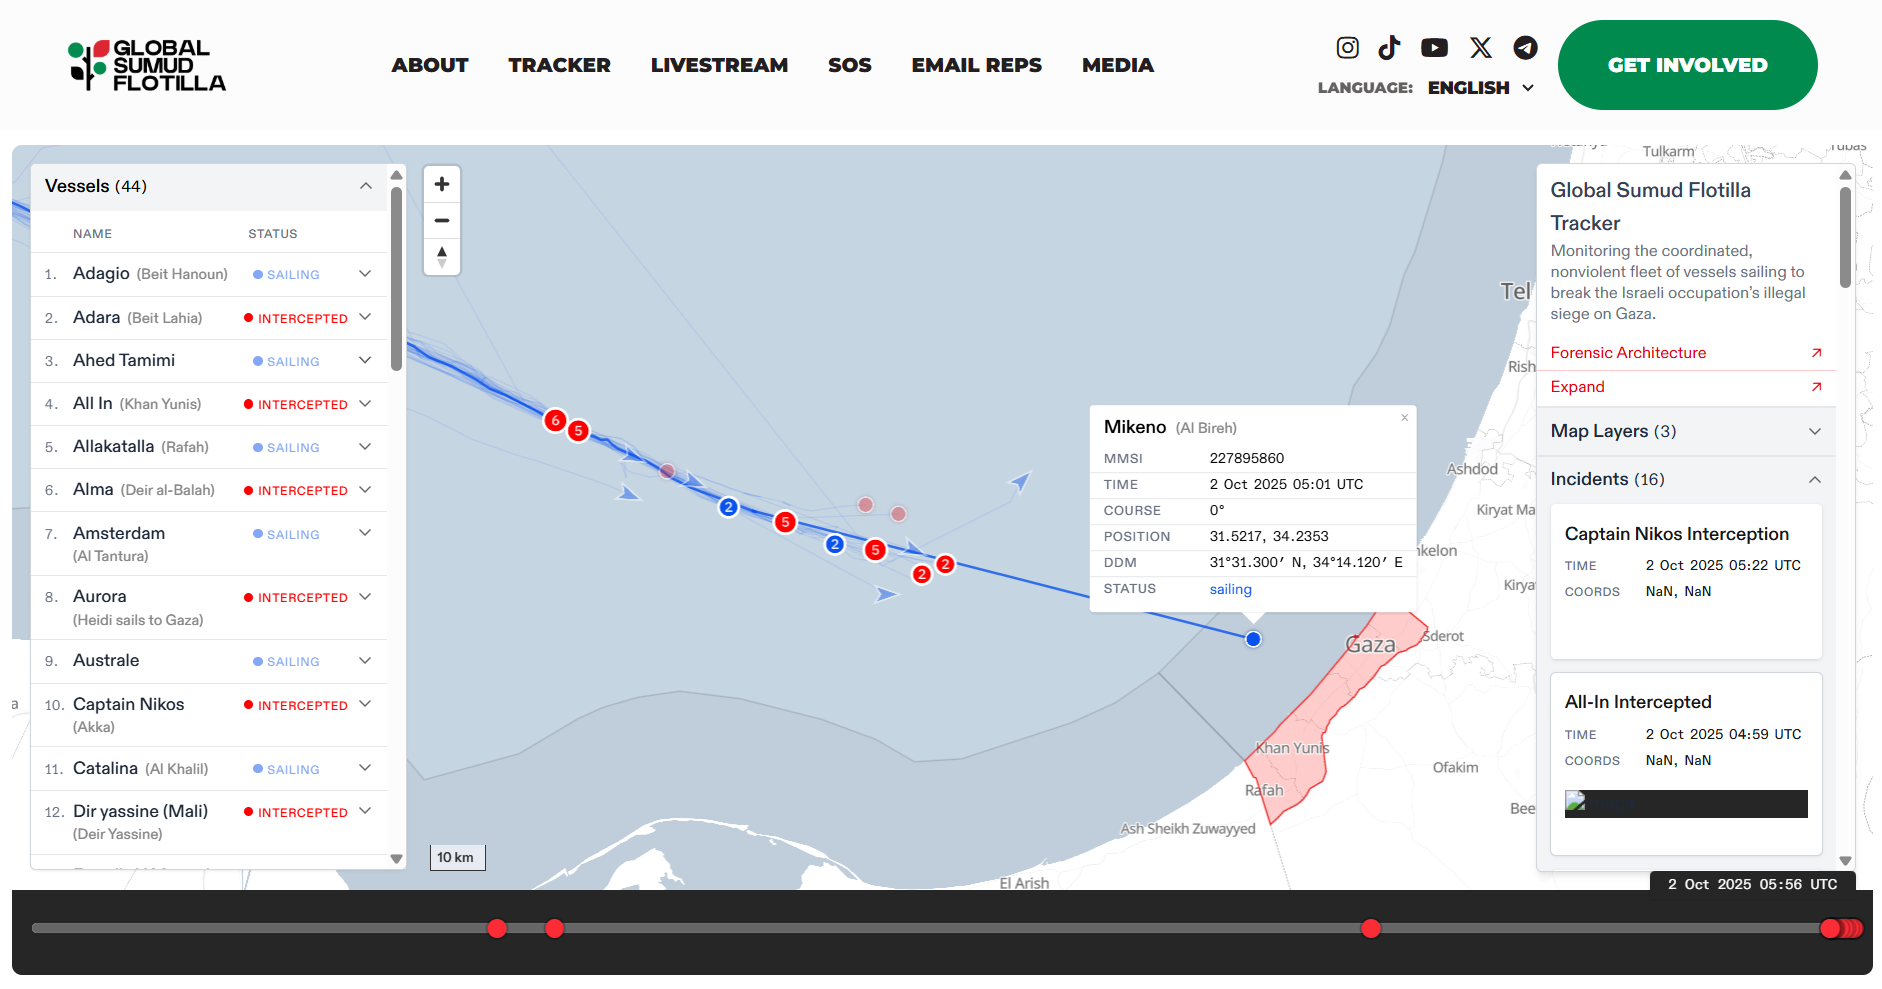1882x989 pixels.
Task: Select the Captain Nikos vessel row
Action: [x=209, y=715]
